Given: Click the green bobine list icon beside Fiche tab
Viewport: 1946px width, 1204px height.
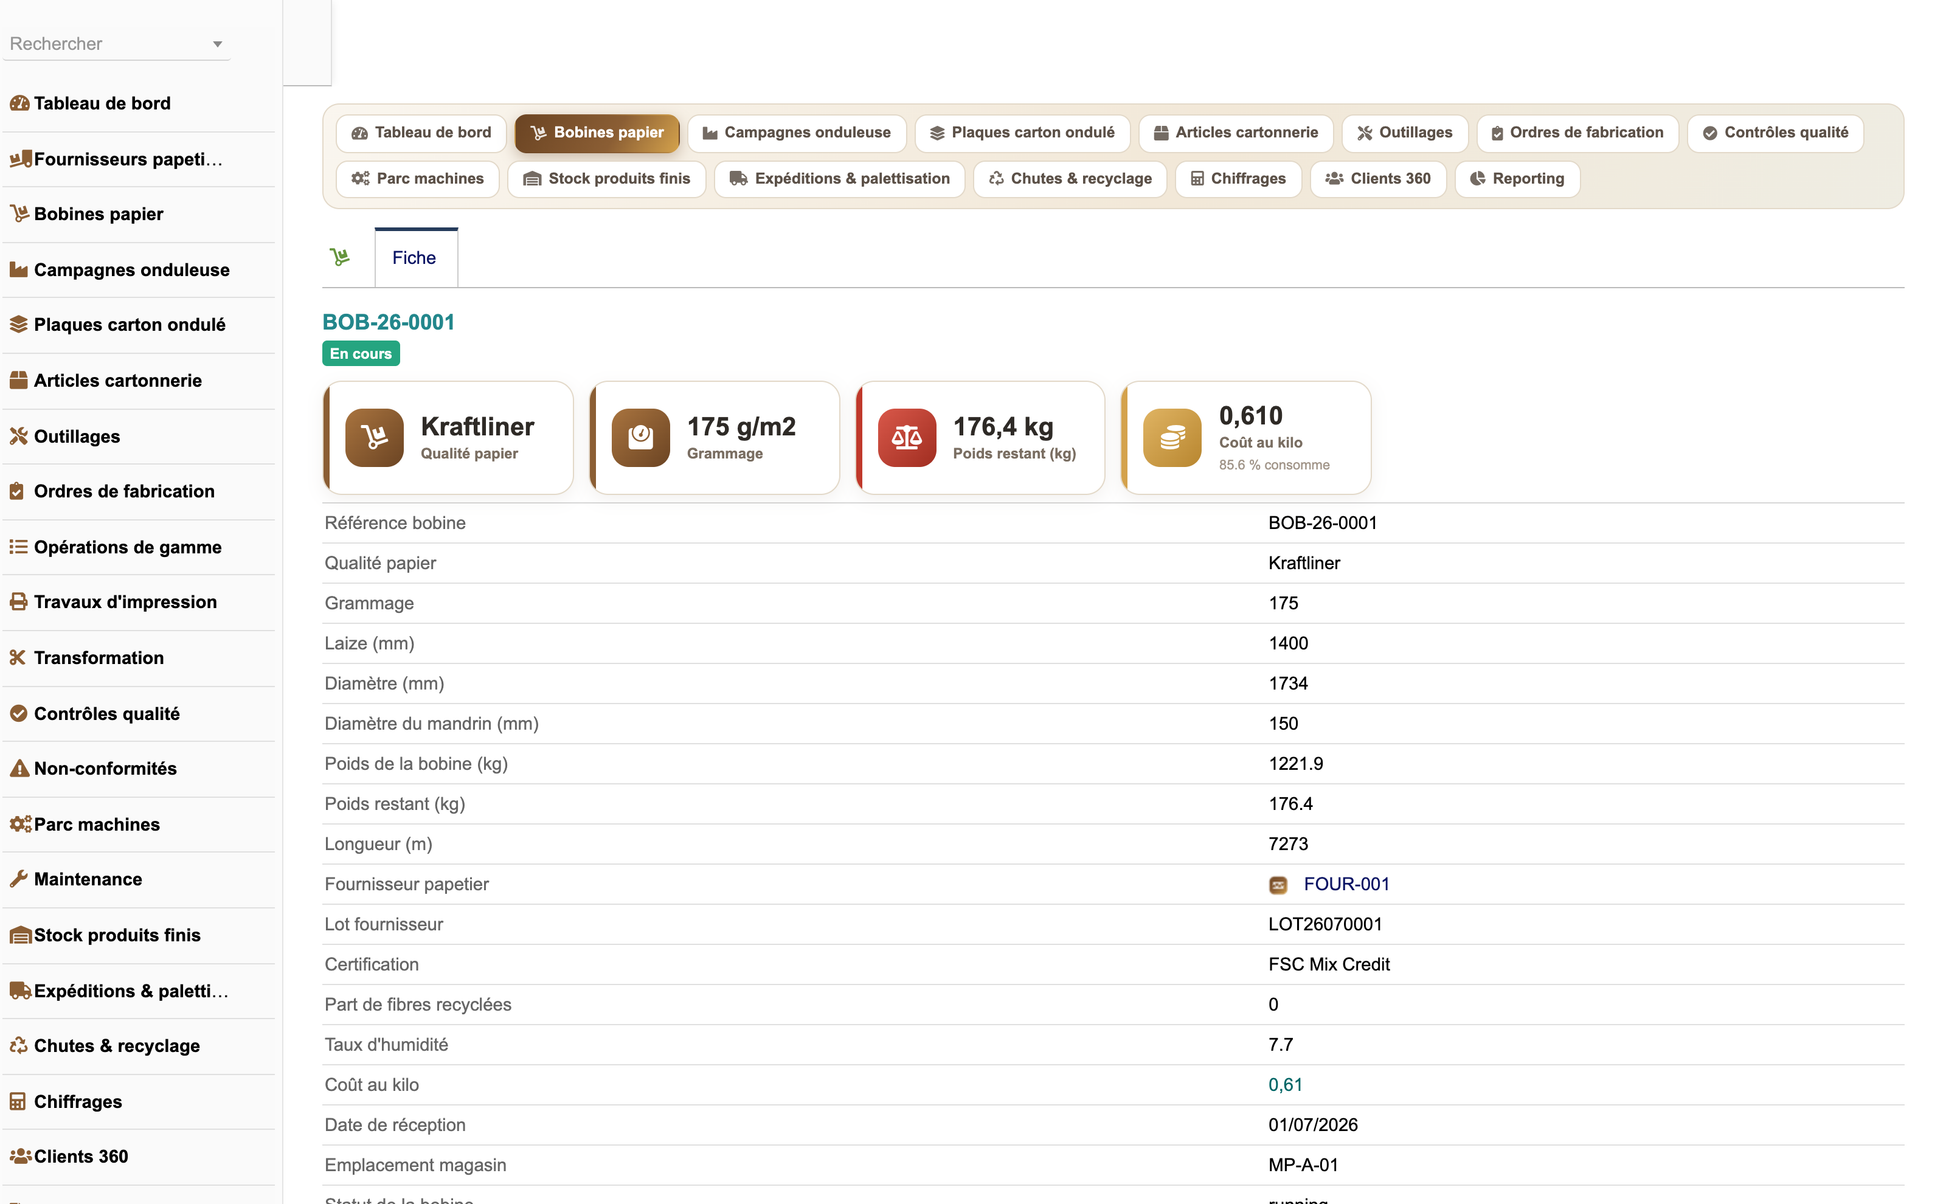Looking at the screenshot, I should [340, 258].
